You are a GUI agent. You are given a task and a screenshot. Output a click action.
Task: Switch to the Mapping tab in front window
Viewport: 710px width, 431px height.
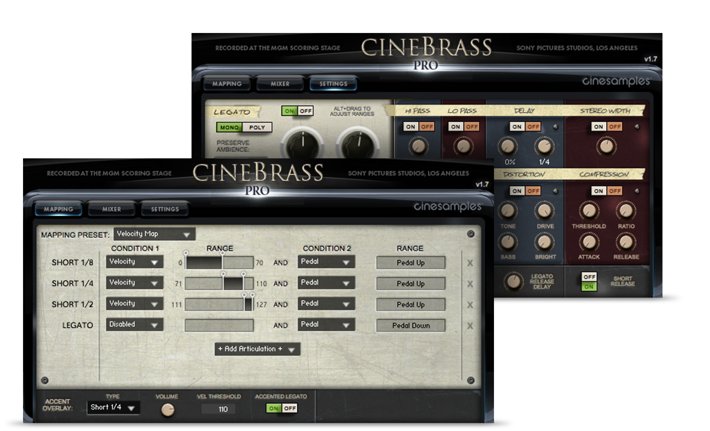pos(58,209)
